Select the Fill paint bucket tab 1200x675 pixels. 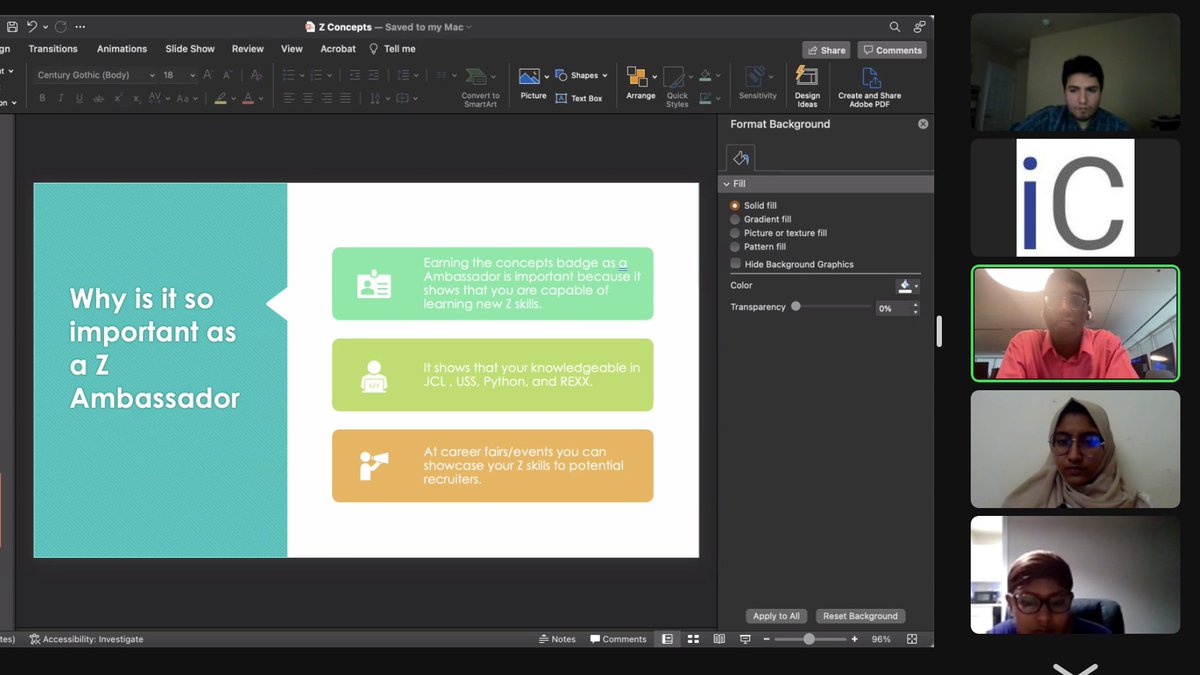741,158
